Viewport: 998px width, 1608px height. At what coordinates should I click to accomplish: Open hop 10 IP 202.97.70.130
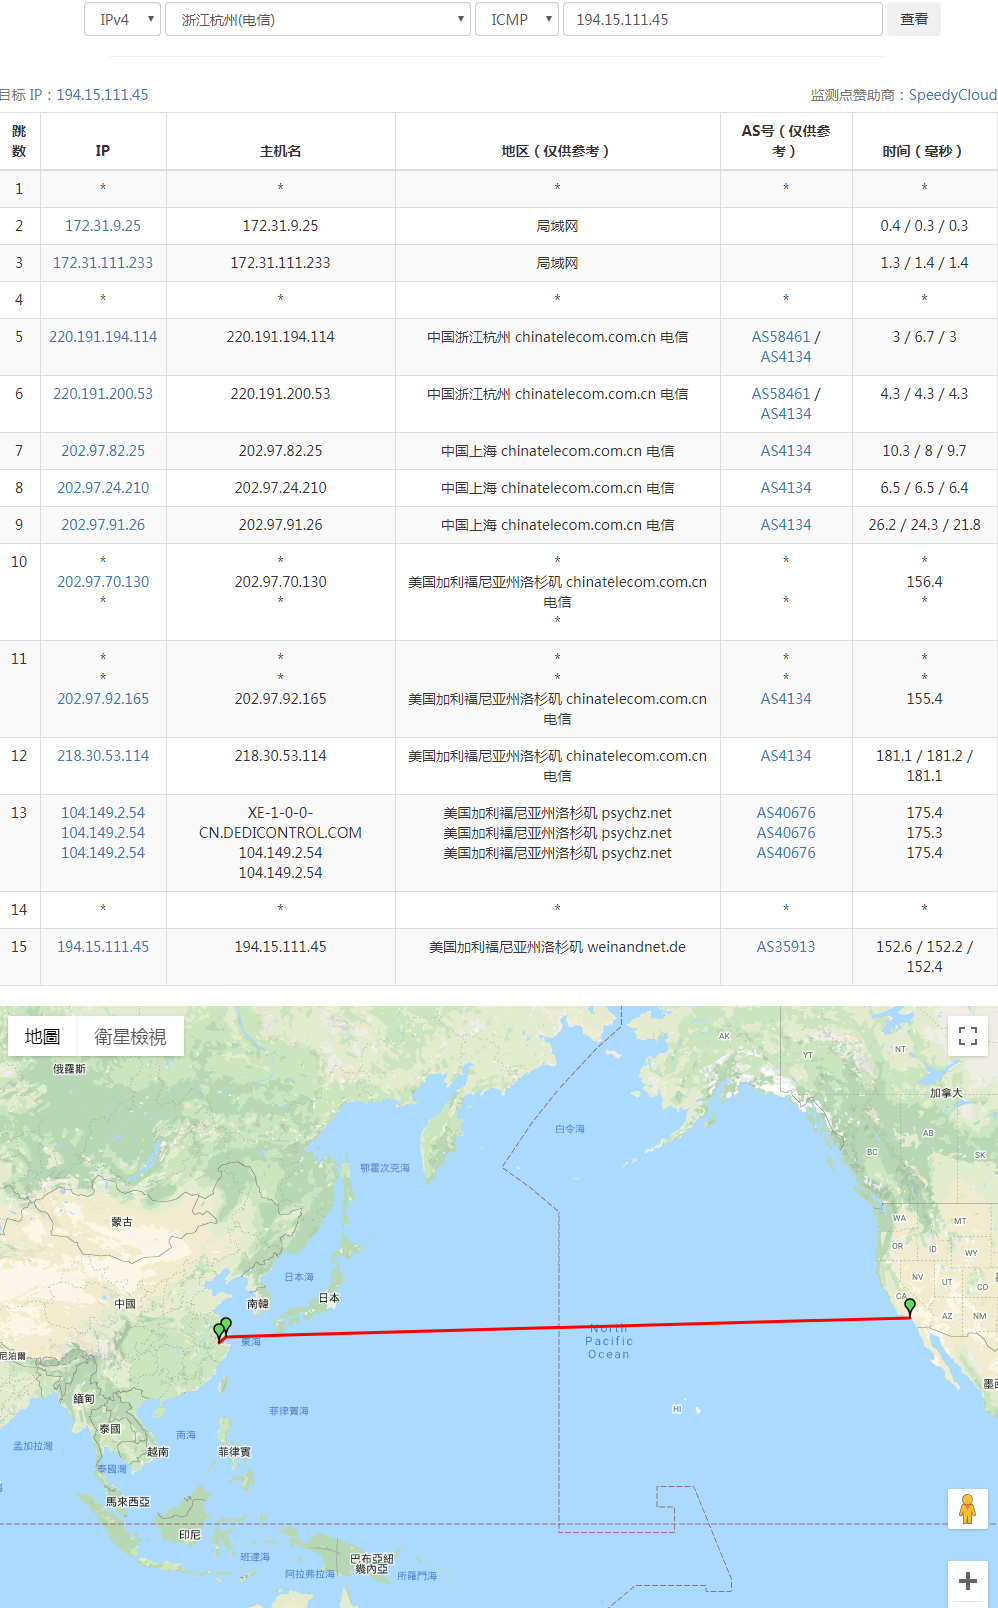103,582
